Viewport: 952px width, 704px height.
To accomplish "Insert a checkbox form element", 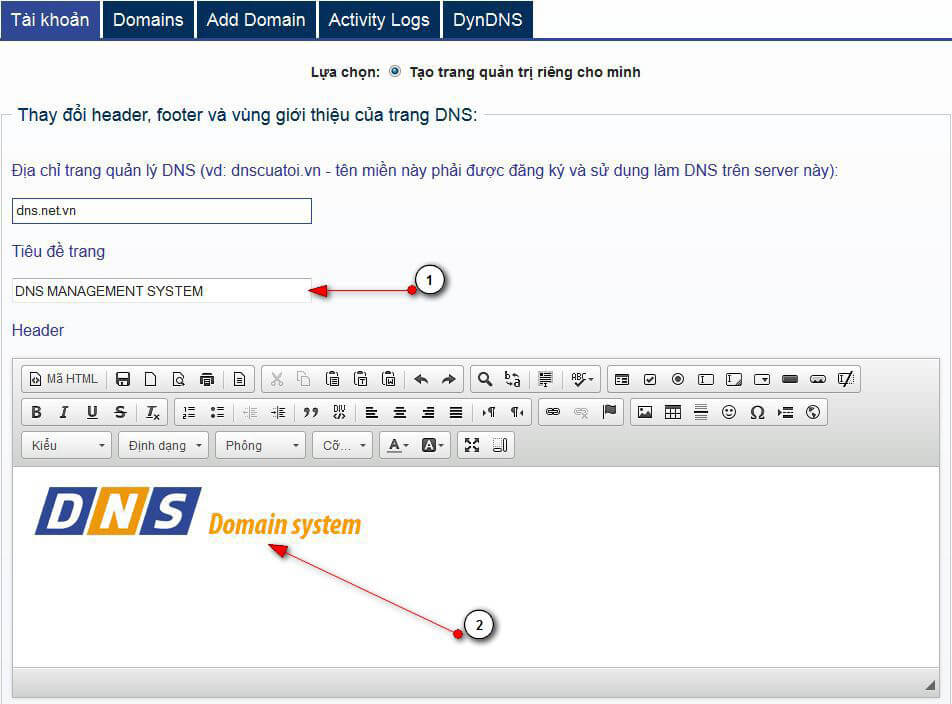I will (650, 379).
